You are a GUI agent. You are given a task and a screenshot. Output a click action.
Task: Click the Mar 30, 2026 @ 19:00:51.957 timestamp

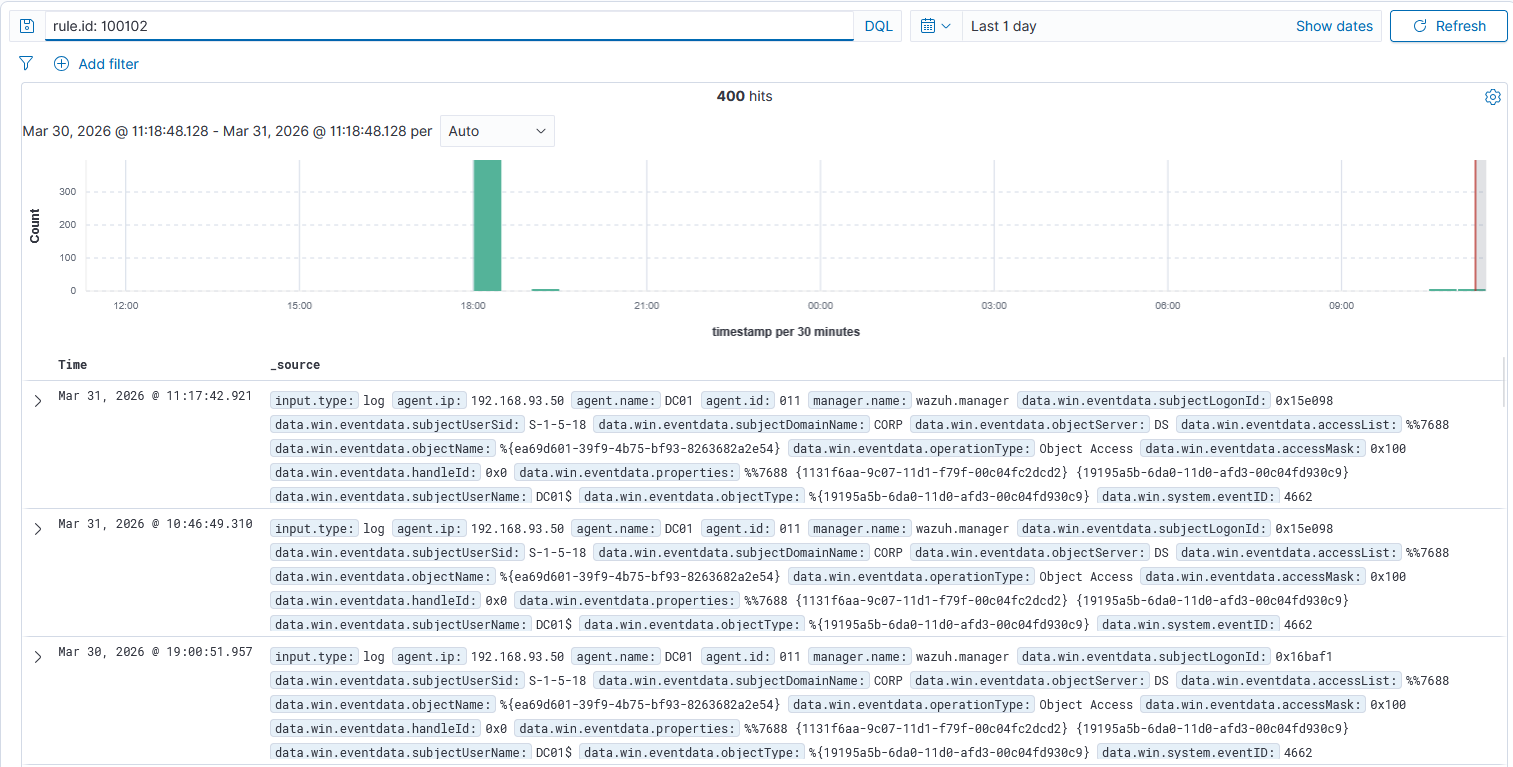155,652
